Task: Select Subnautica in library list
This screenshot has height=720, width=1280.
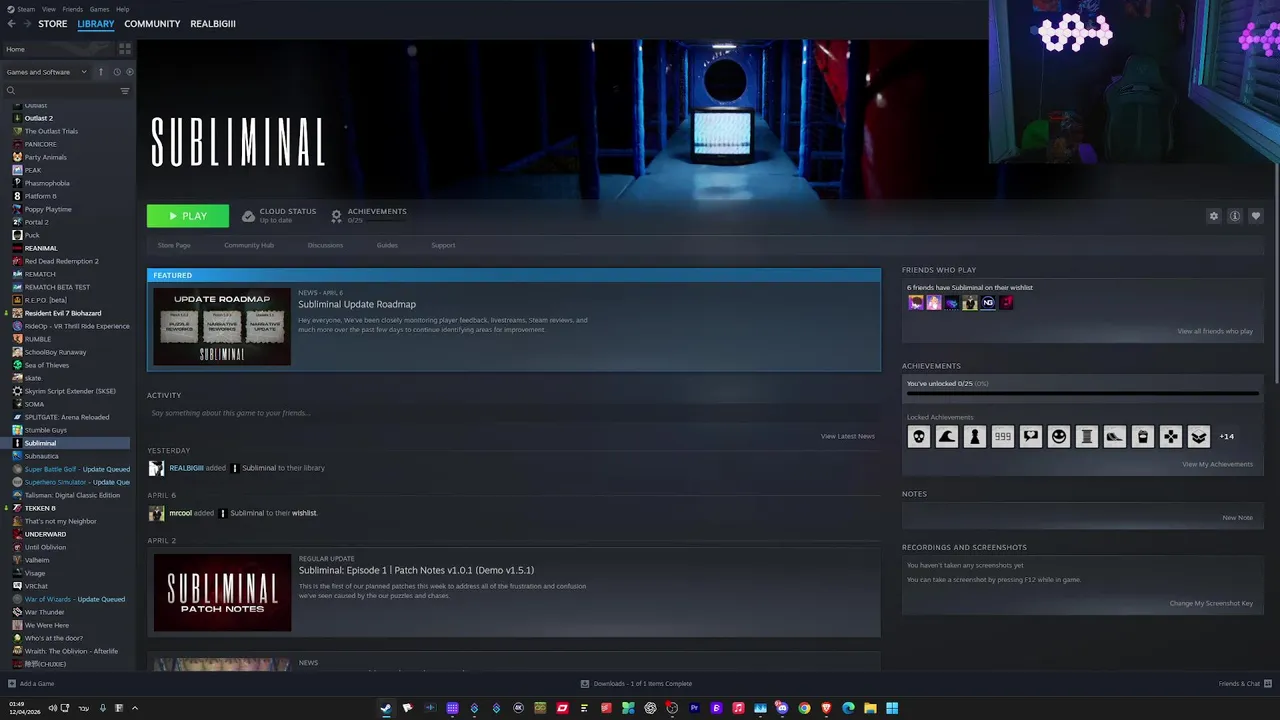Action: point(41,456)
